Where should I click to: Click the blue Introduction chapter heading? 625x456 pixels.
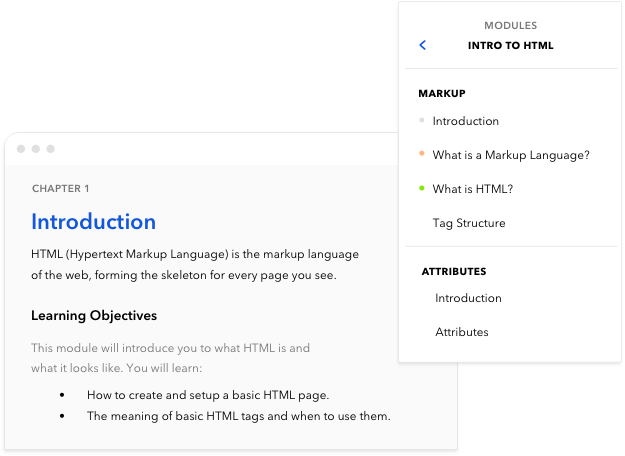[x=94, y=222]
